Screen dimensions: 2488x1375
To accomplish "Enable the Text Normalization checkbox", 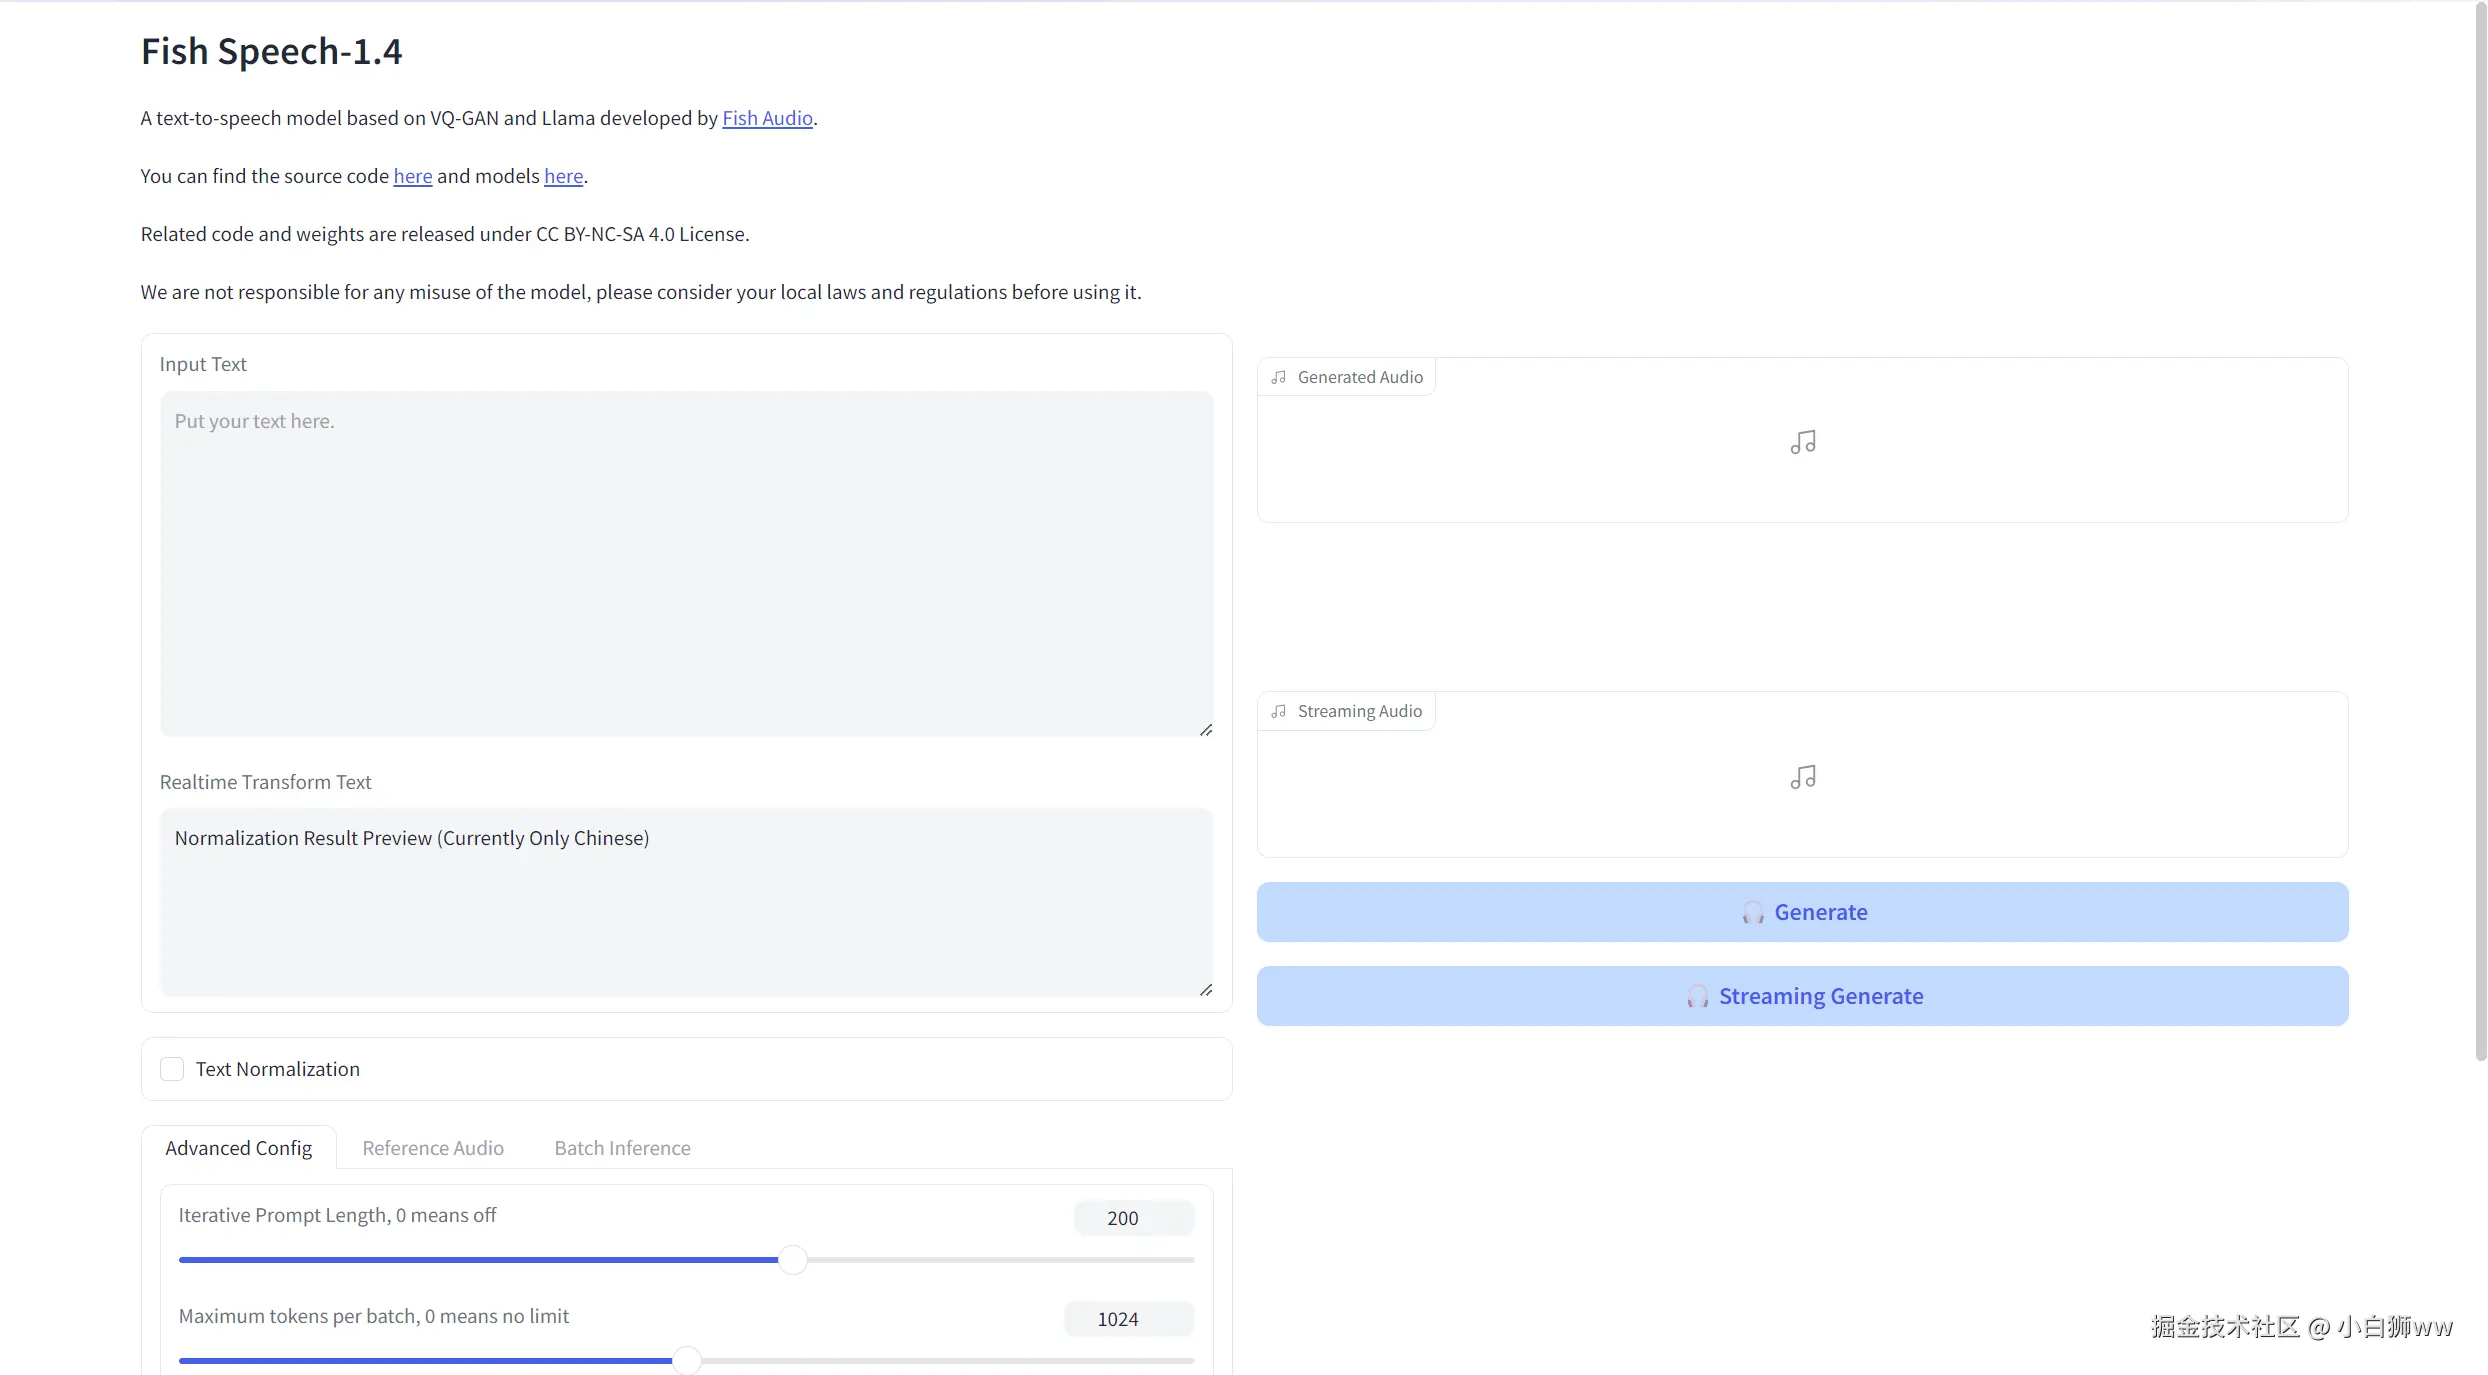I will [x=172, y=1069].
